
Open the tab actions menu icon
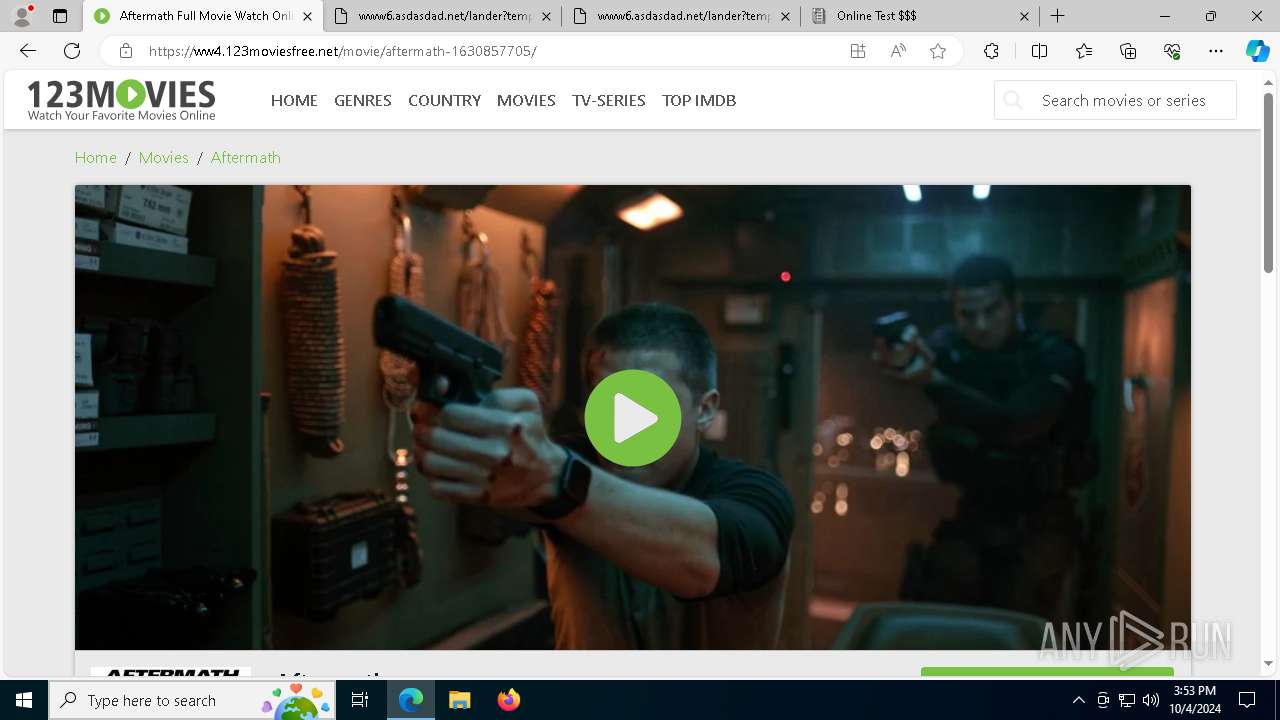(x=60, y=16)
